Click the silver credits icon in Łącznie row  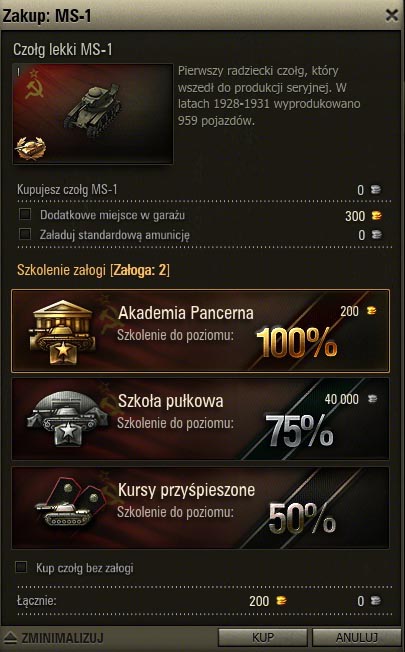(375, 600)
